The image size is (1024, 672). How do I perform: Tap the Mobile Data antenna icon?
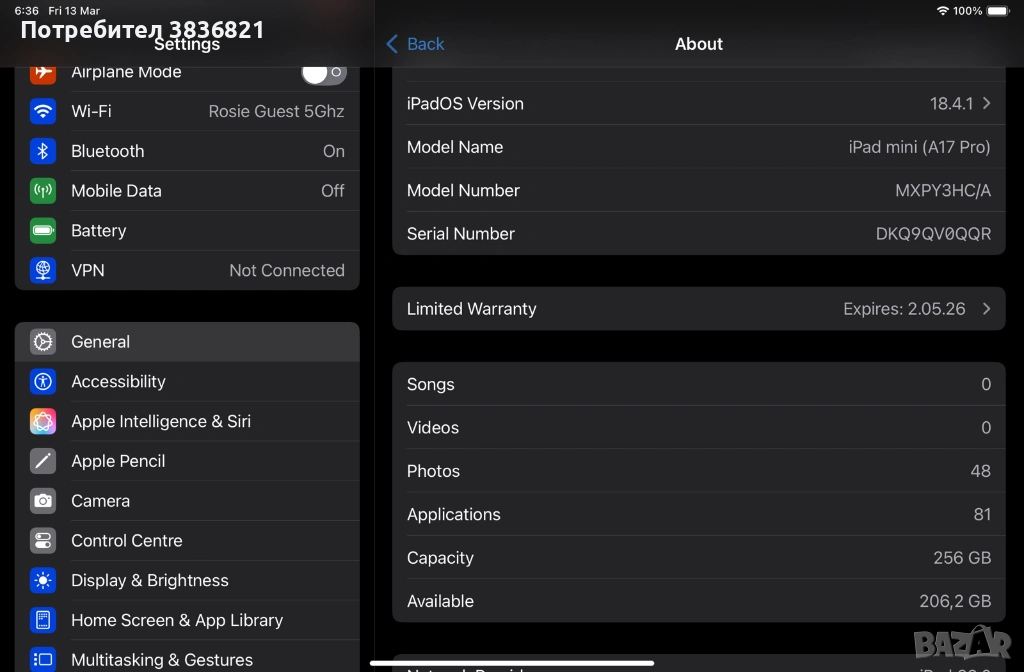tap(43, 191)
